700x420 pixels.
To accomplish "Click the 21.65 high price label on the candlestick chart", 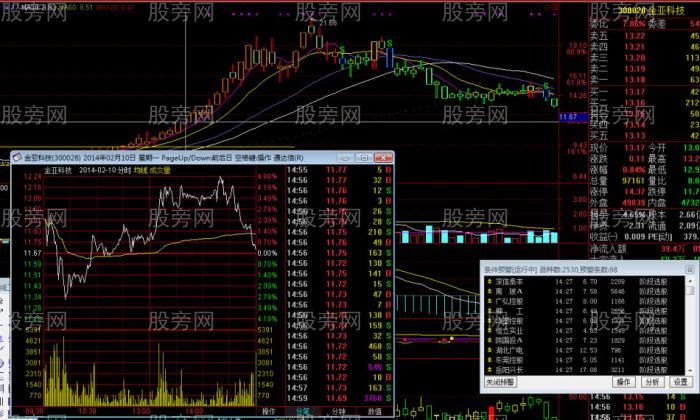I will [328, 23].
